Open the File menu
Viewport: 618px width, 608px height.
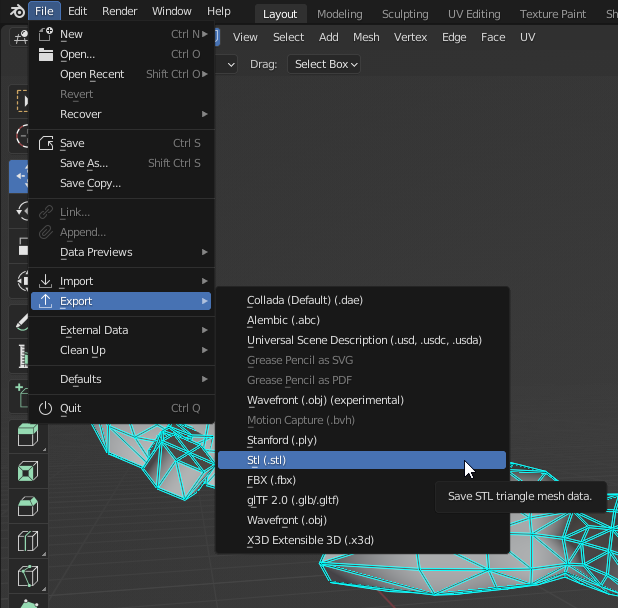[x=44, y=11]
